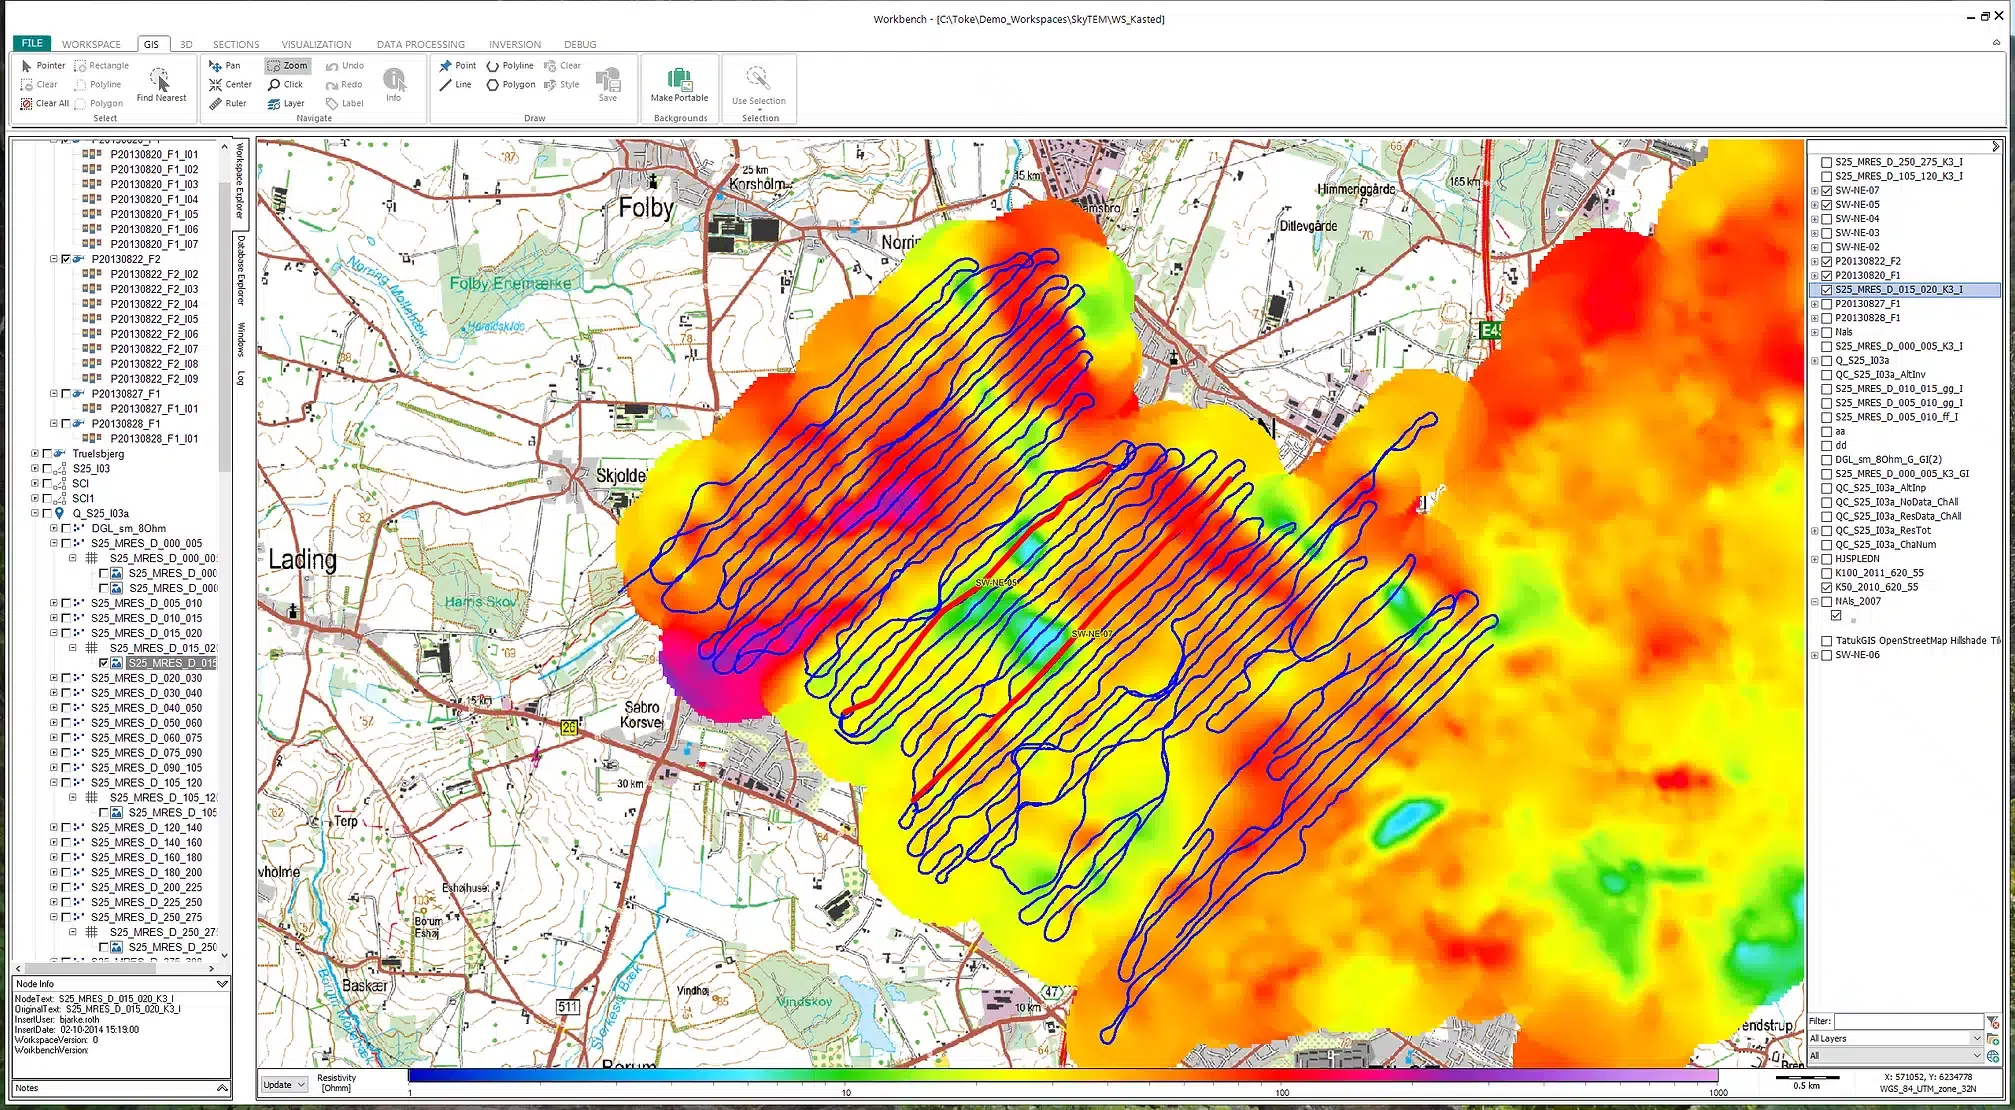
Task: Uncheck the SW-NE-07 layer
Action: click(1827, 190)
